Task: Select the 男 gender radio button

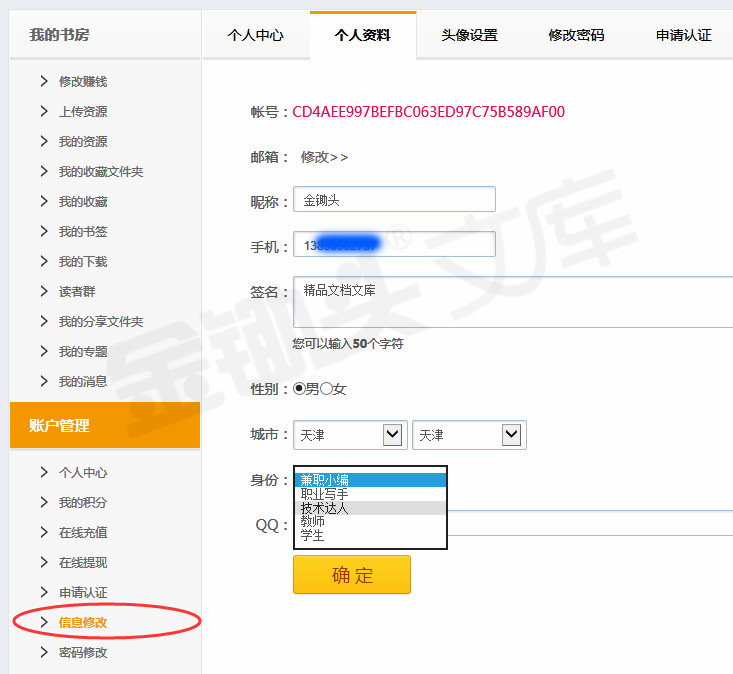Action: pyautogui.click(x=299, y=388)
